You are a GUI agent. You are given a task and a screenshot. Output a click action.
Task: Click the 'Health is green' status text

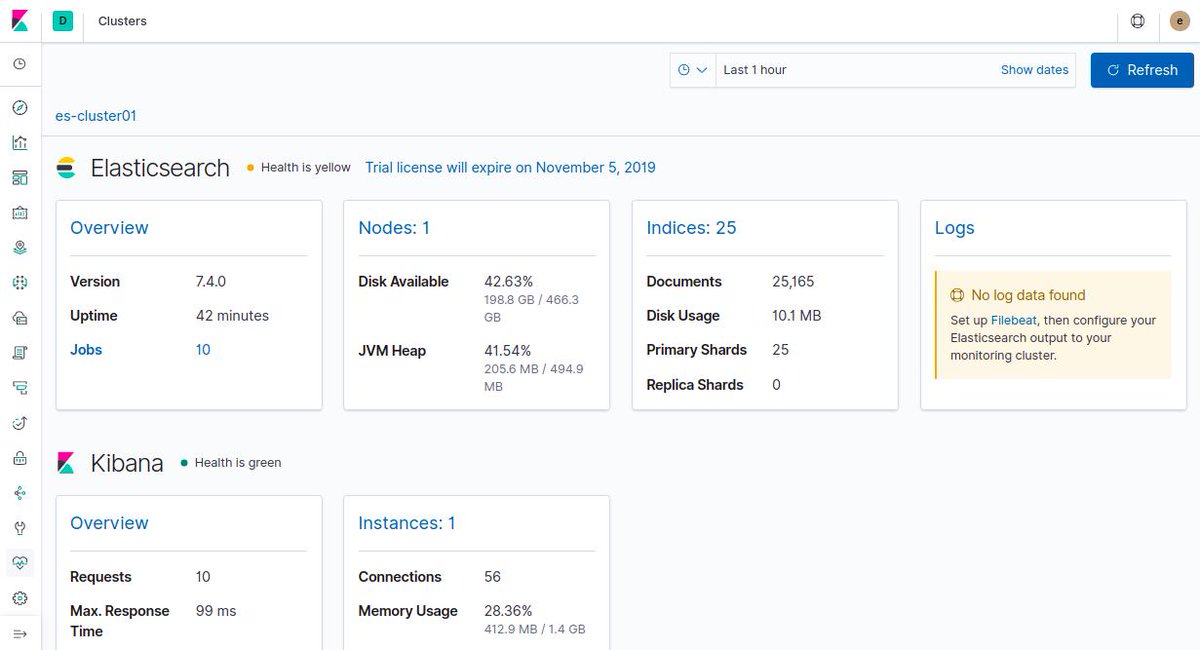pyautogui.click(x=238, y=462)
